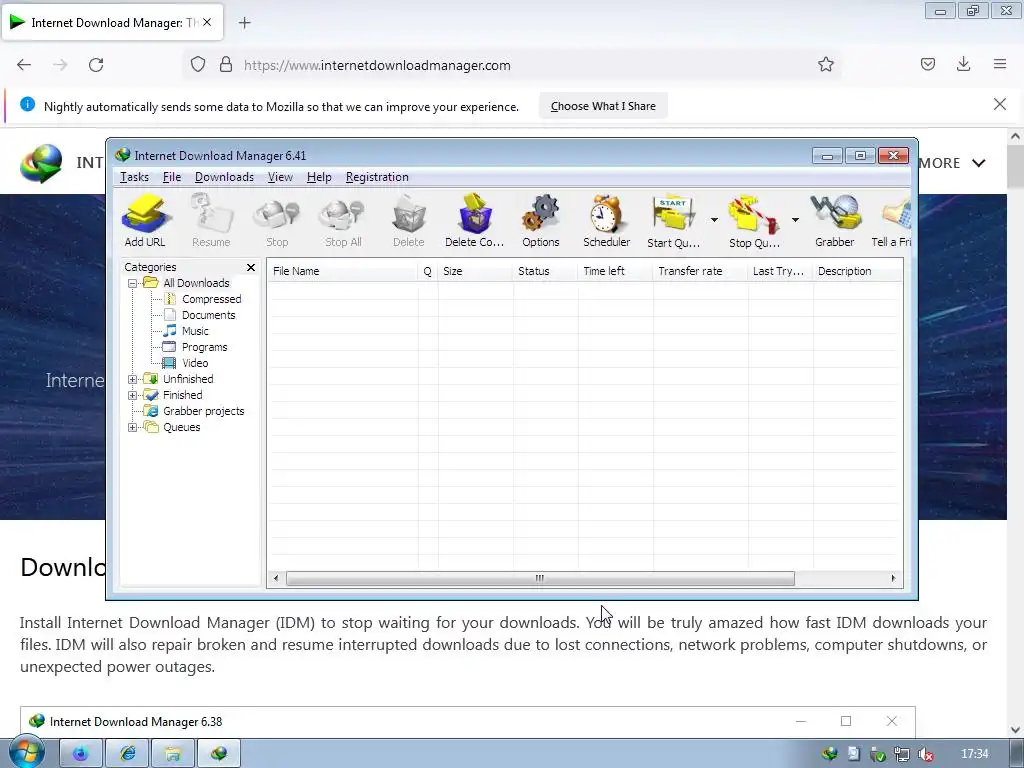The height and width of the screenshot is (768, 1024).
Task: Click the IDM taskbar button
Action: pos(219,754)
